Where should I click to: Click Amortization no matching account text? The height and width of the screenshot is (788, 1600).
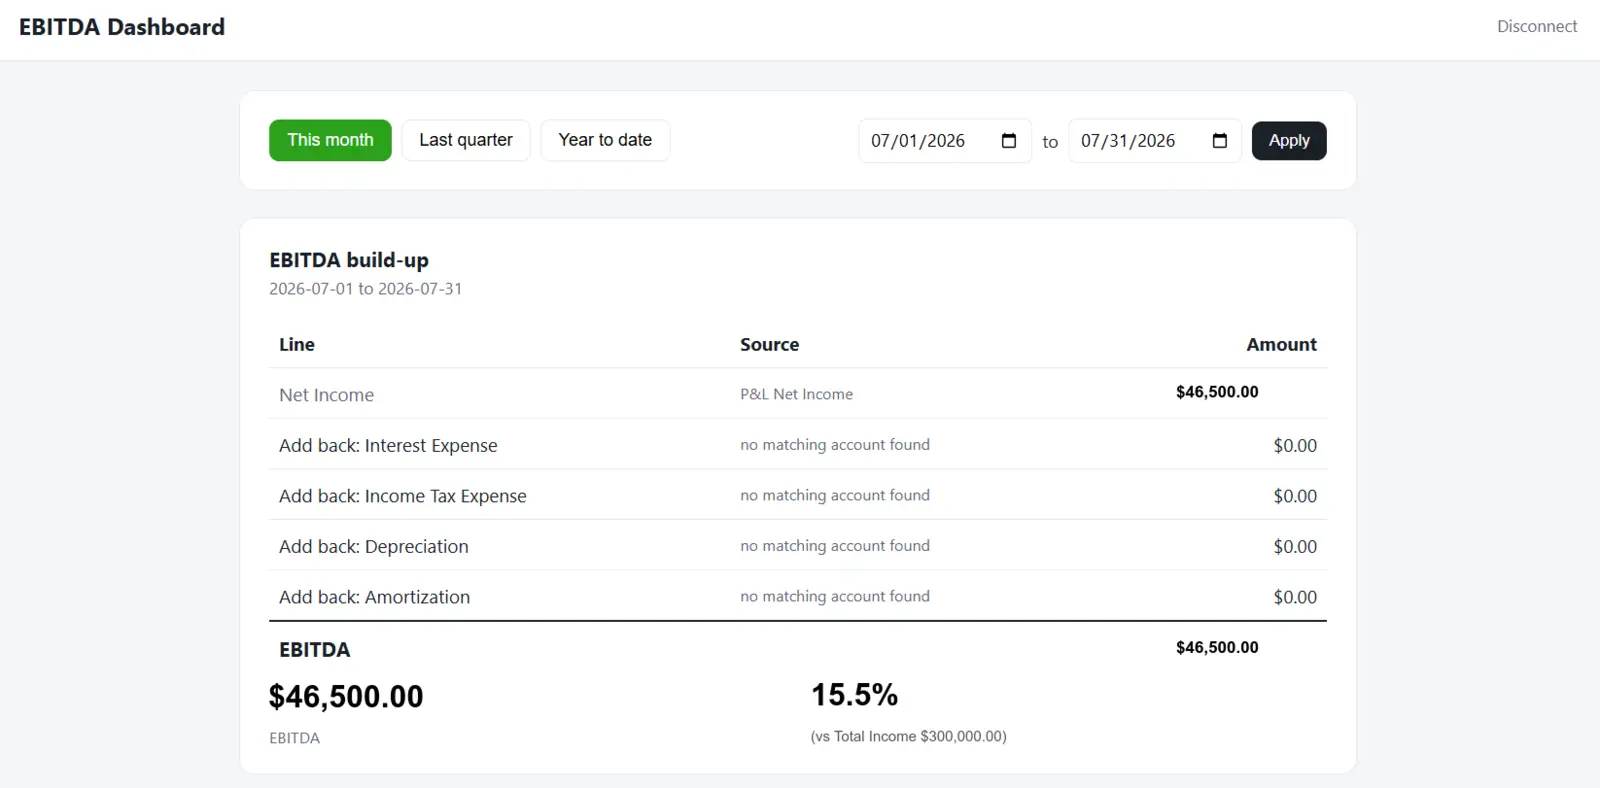click(835, 596)
